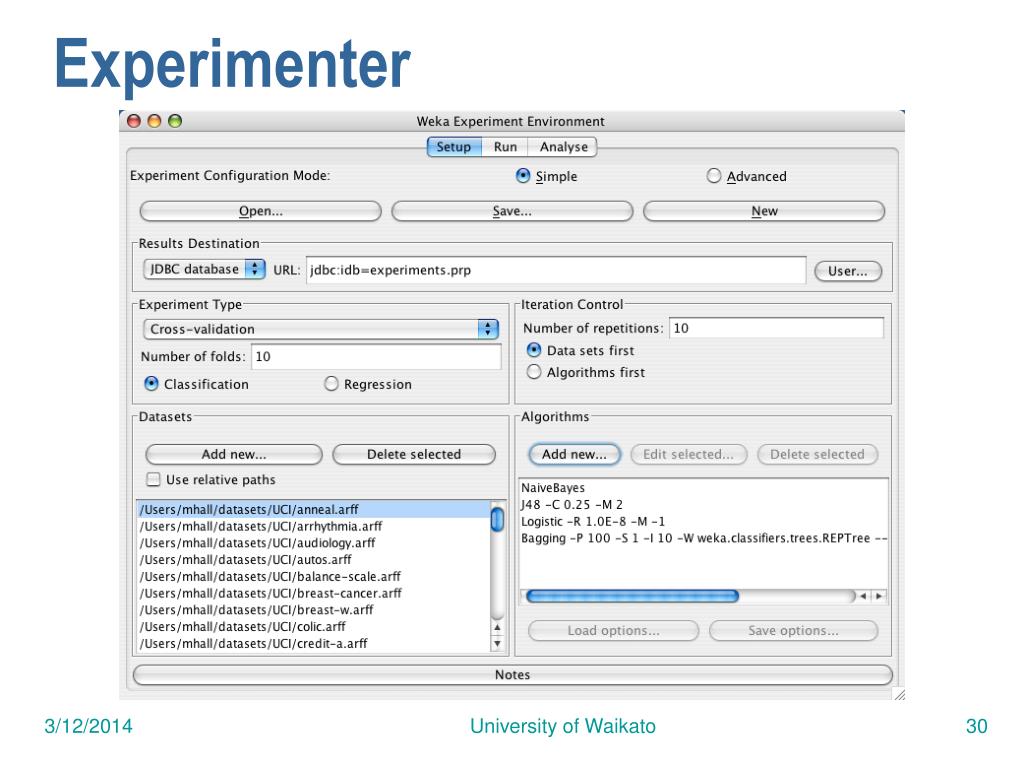
Task: Select the autos.arff dataset row
Action: pyautogui.click(x=313, y=560)
